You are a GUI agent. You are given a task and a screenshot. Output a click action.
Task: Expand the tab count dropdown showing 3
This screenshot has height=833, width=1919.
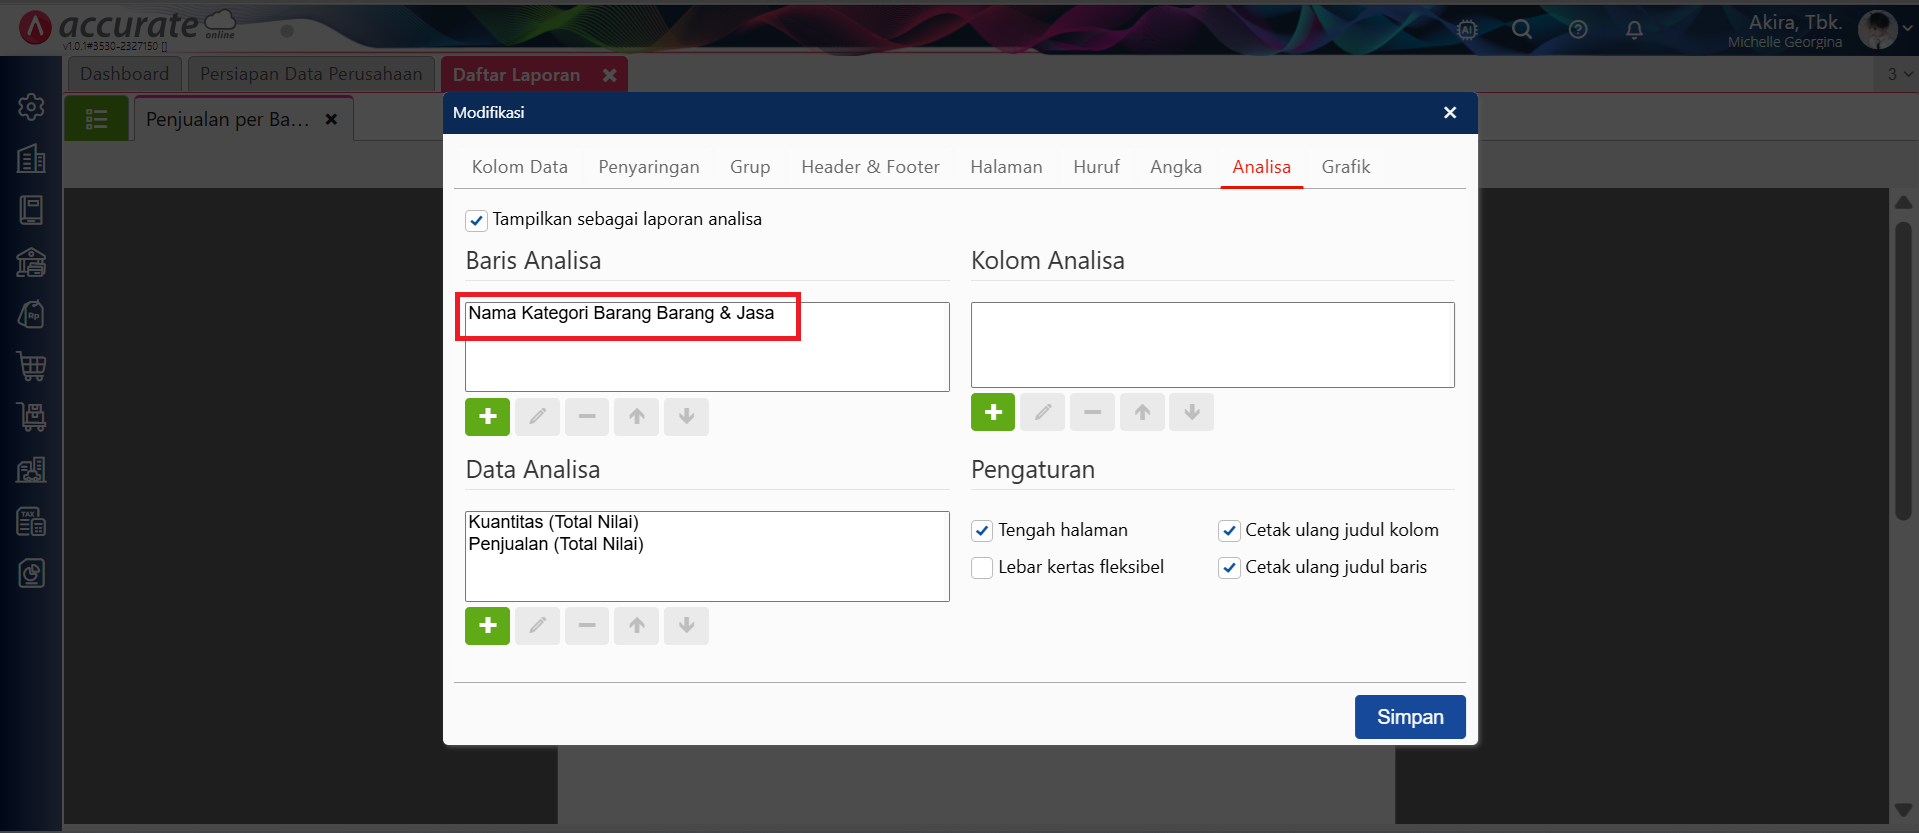pyautogui.click(x=1899, y=74)
